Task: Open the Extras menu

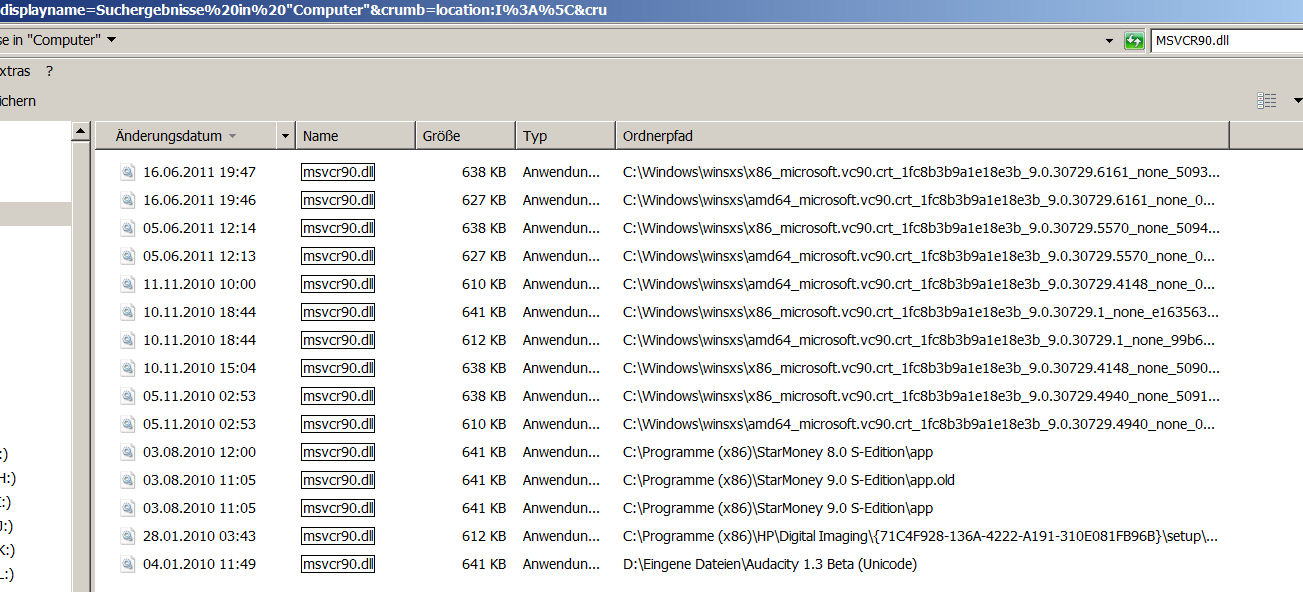Action: (14, 71)
